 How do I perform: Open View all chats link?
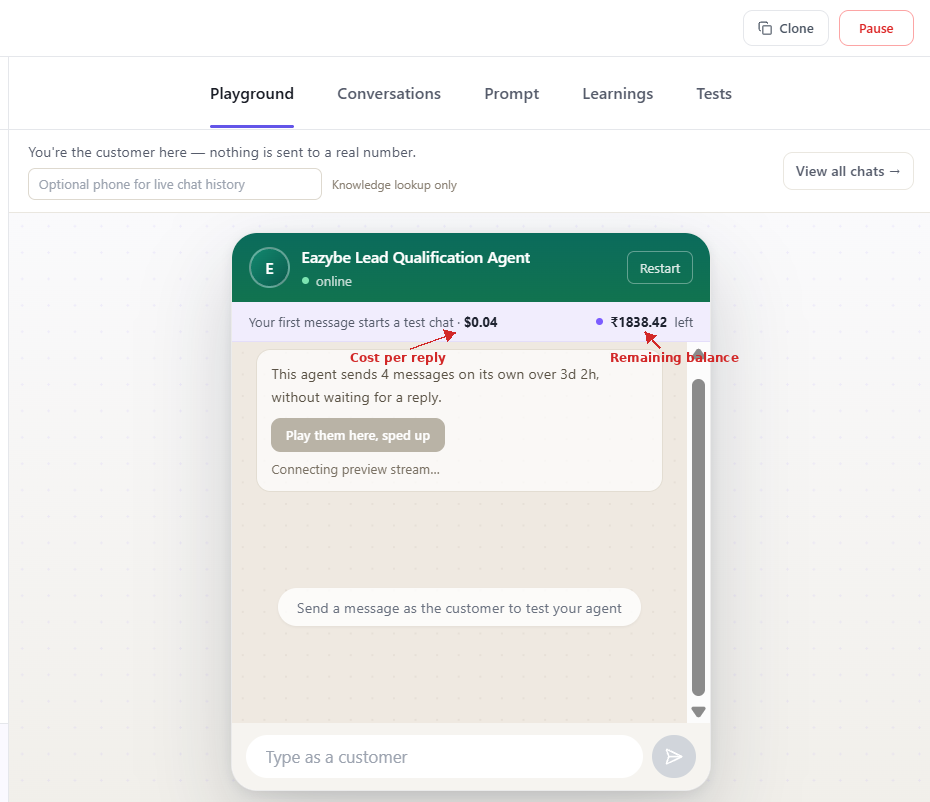tap(848, 171)
